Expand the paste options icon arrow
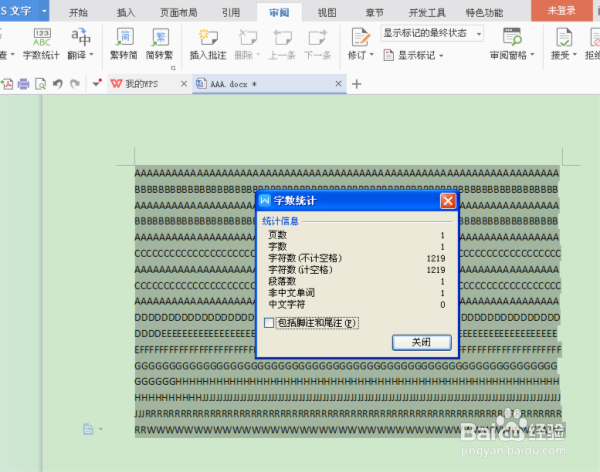This screenshot has width=600, height=472. pyautogui.click(x=101, y=429)
